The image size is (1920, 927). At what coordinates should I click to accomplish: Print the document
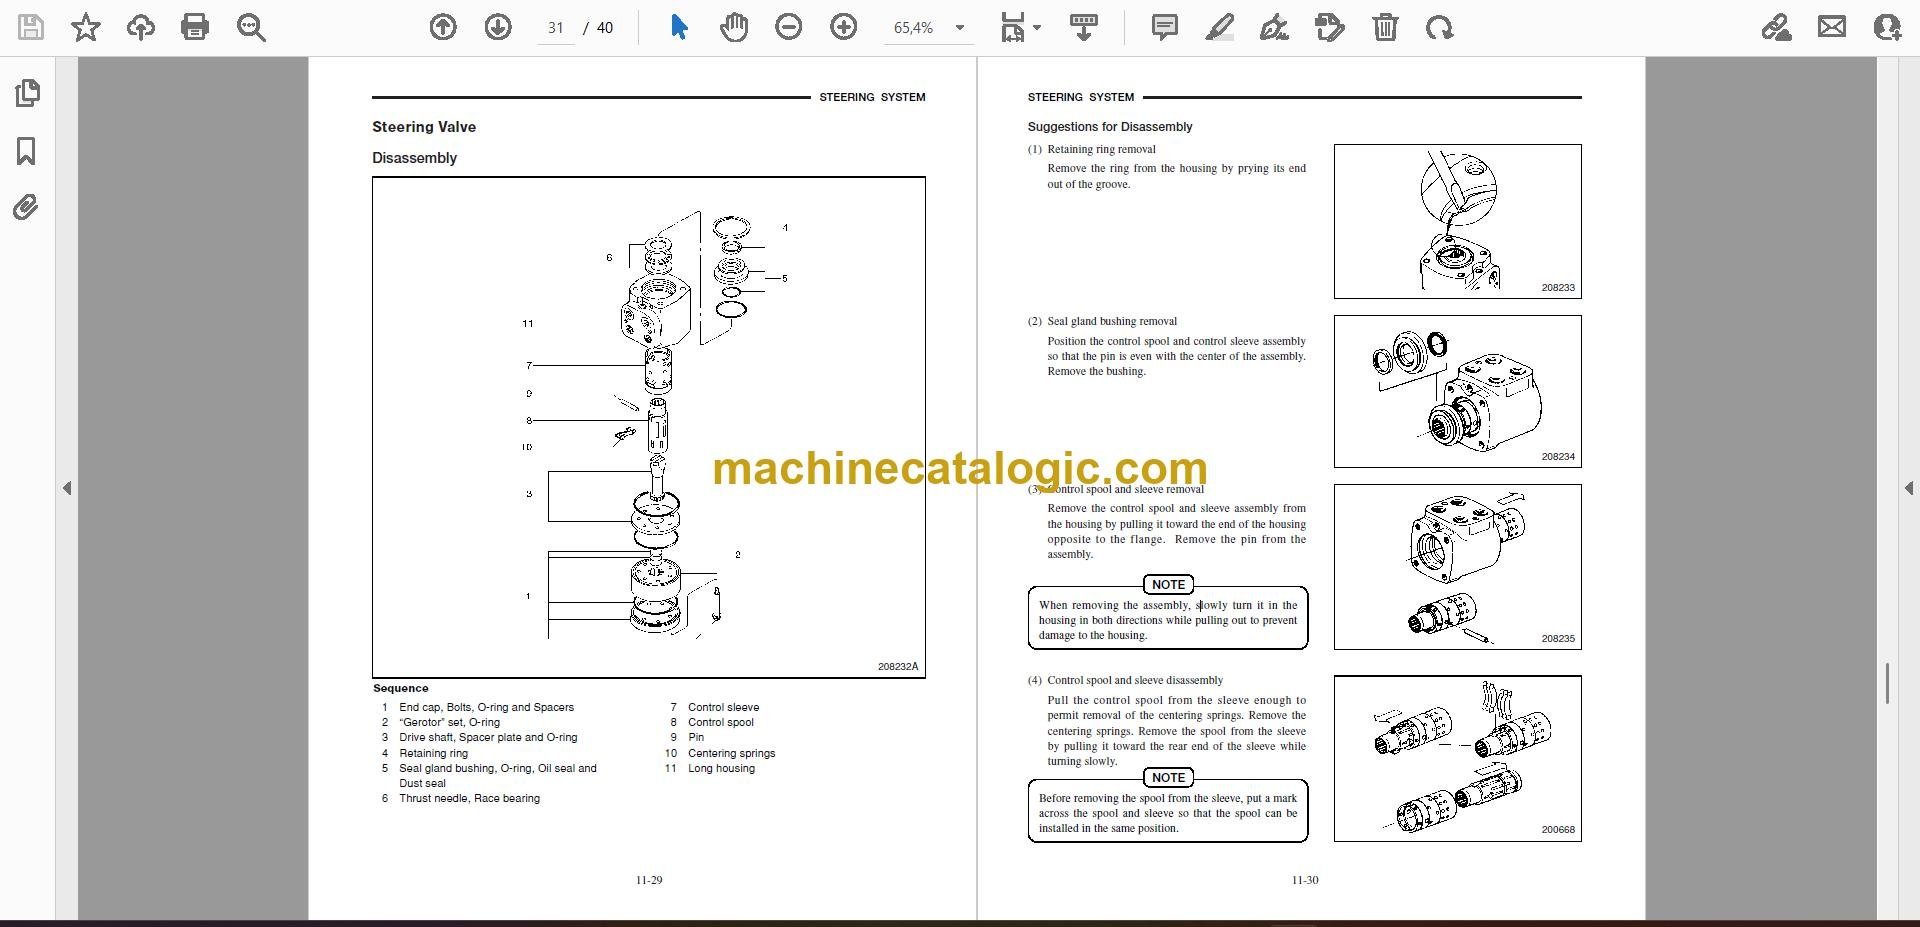[195, 27]
